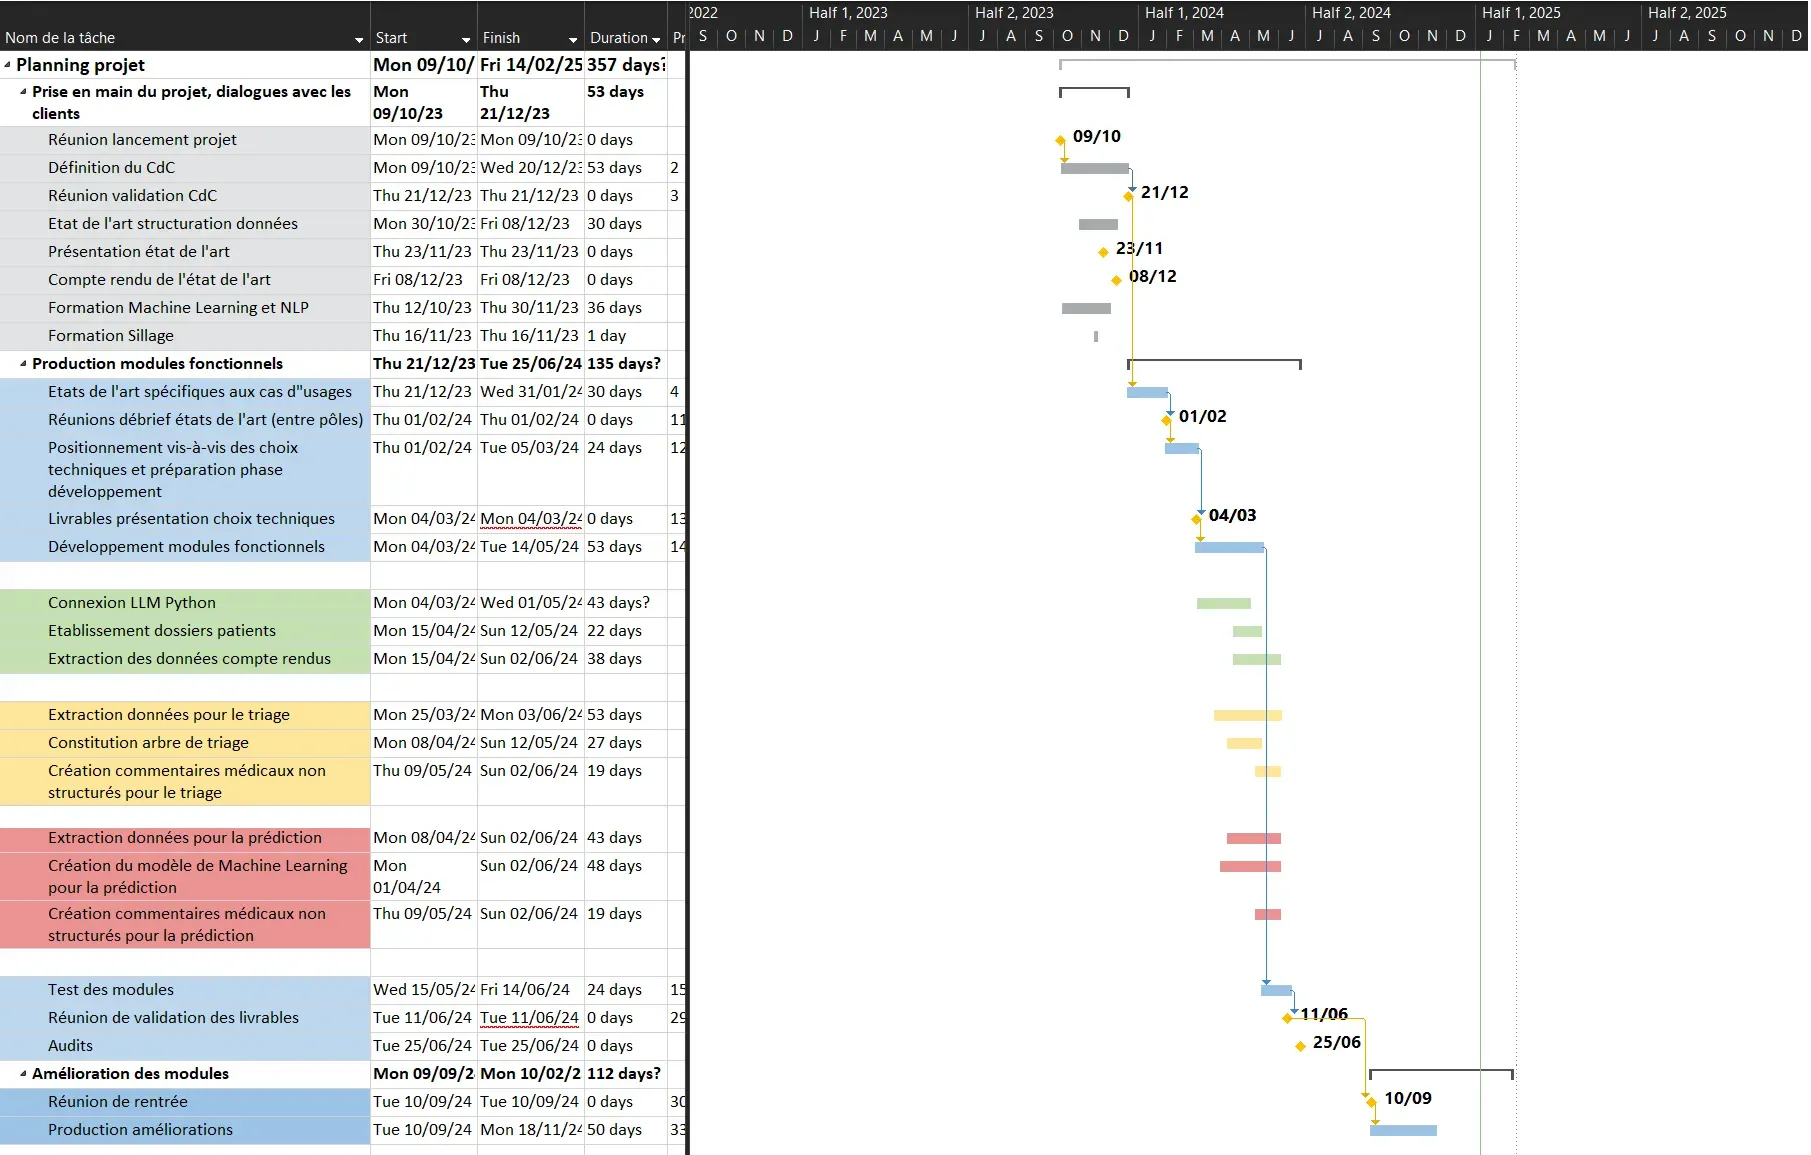
Task: Collapse the Planning projet summary task
Action: coord(8,64)
